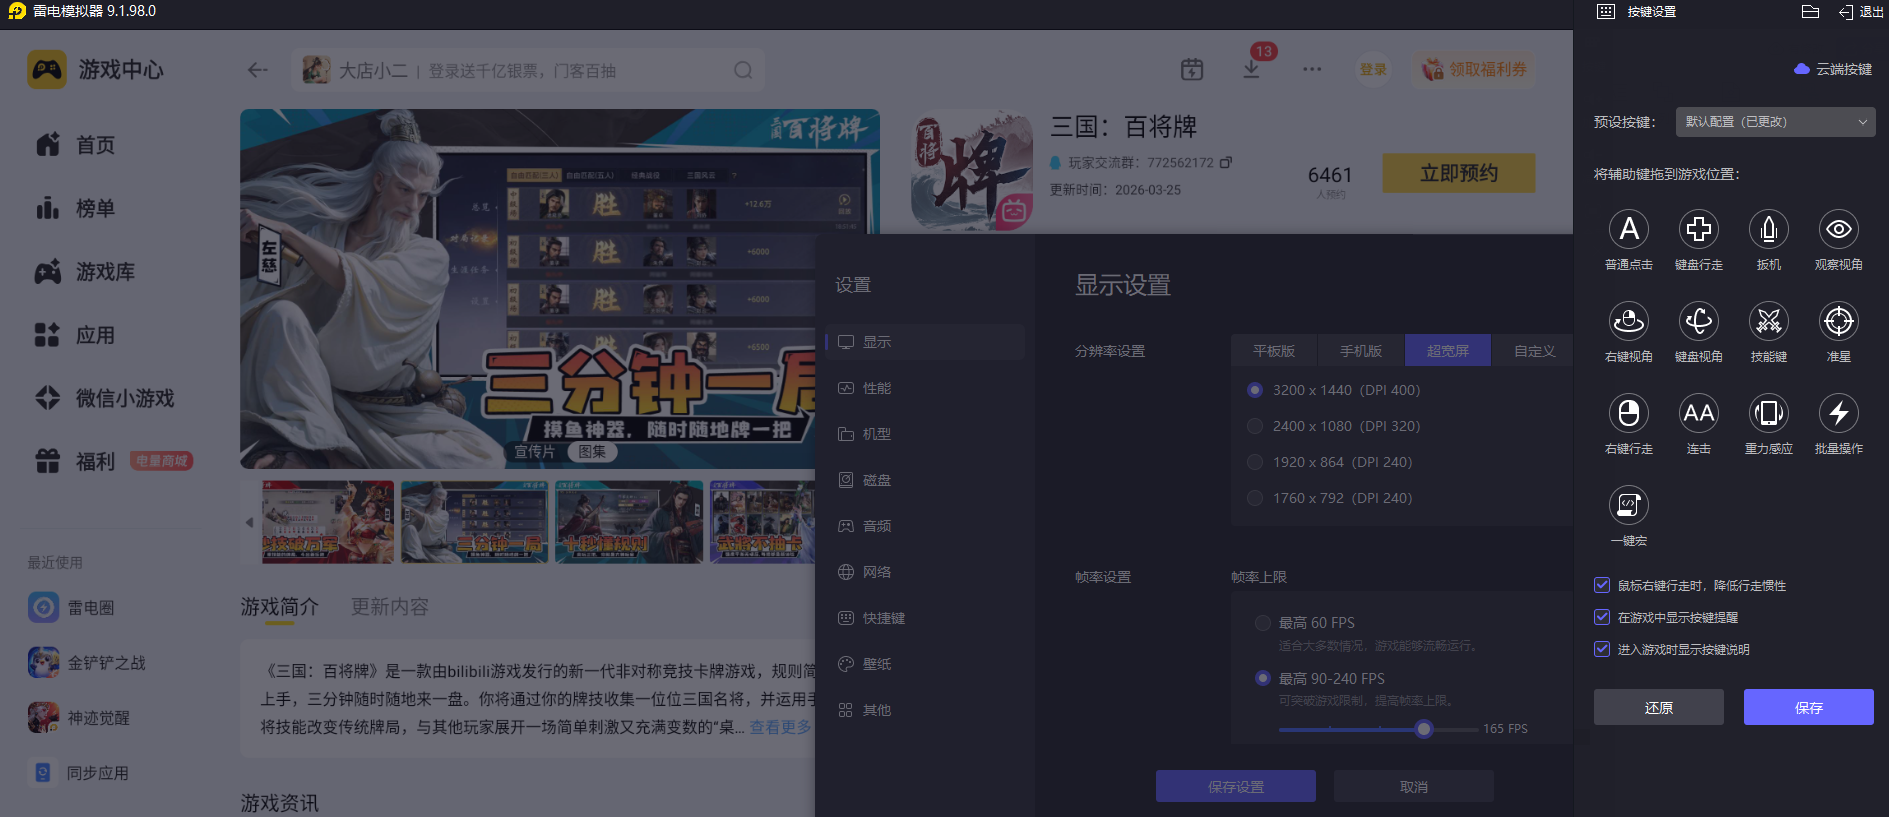Image resolution: width=1889 pixels, height=817 pixels.
Task: Select the 一键宏 macro icon
Action: pos(1628,505)
